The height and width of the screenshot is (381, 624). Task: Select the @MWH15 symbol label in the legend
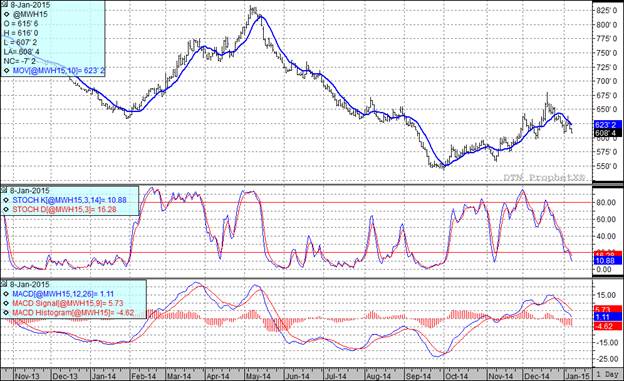click(30, 14)
